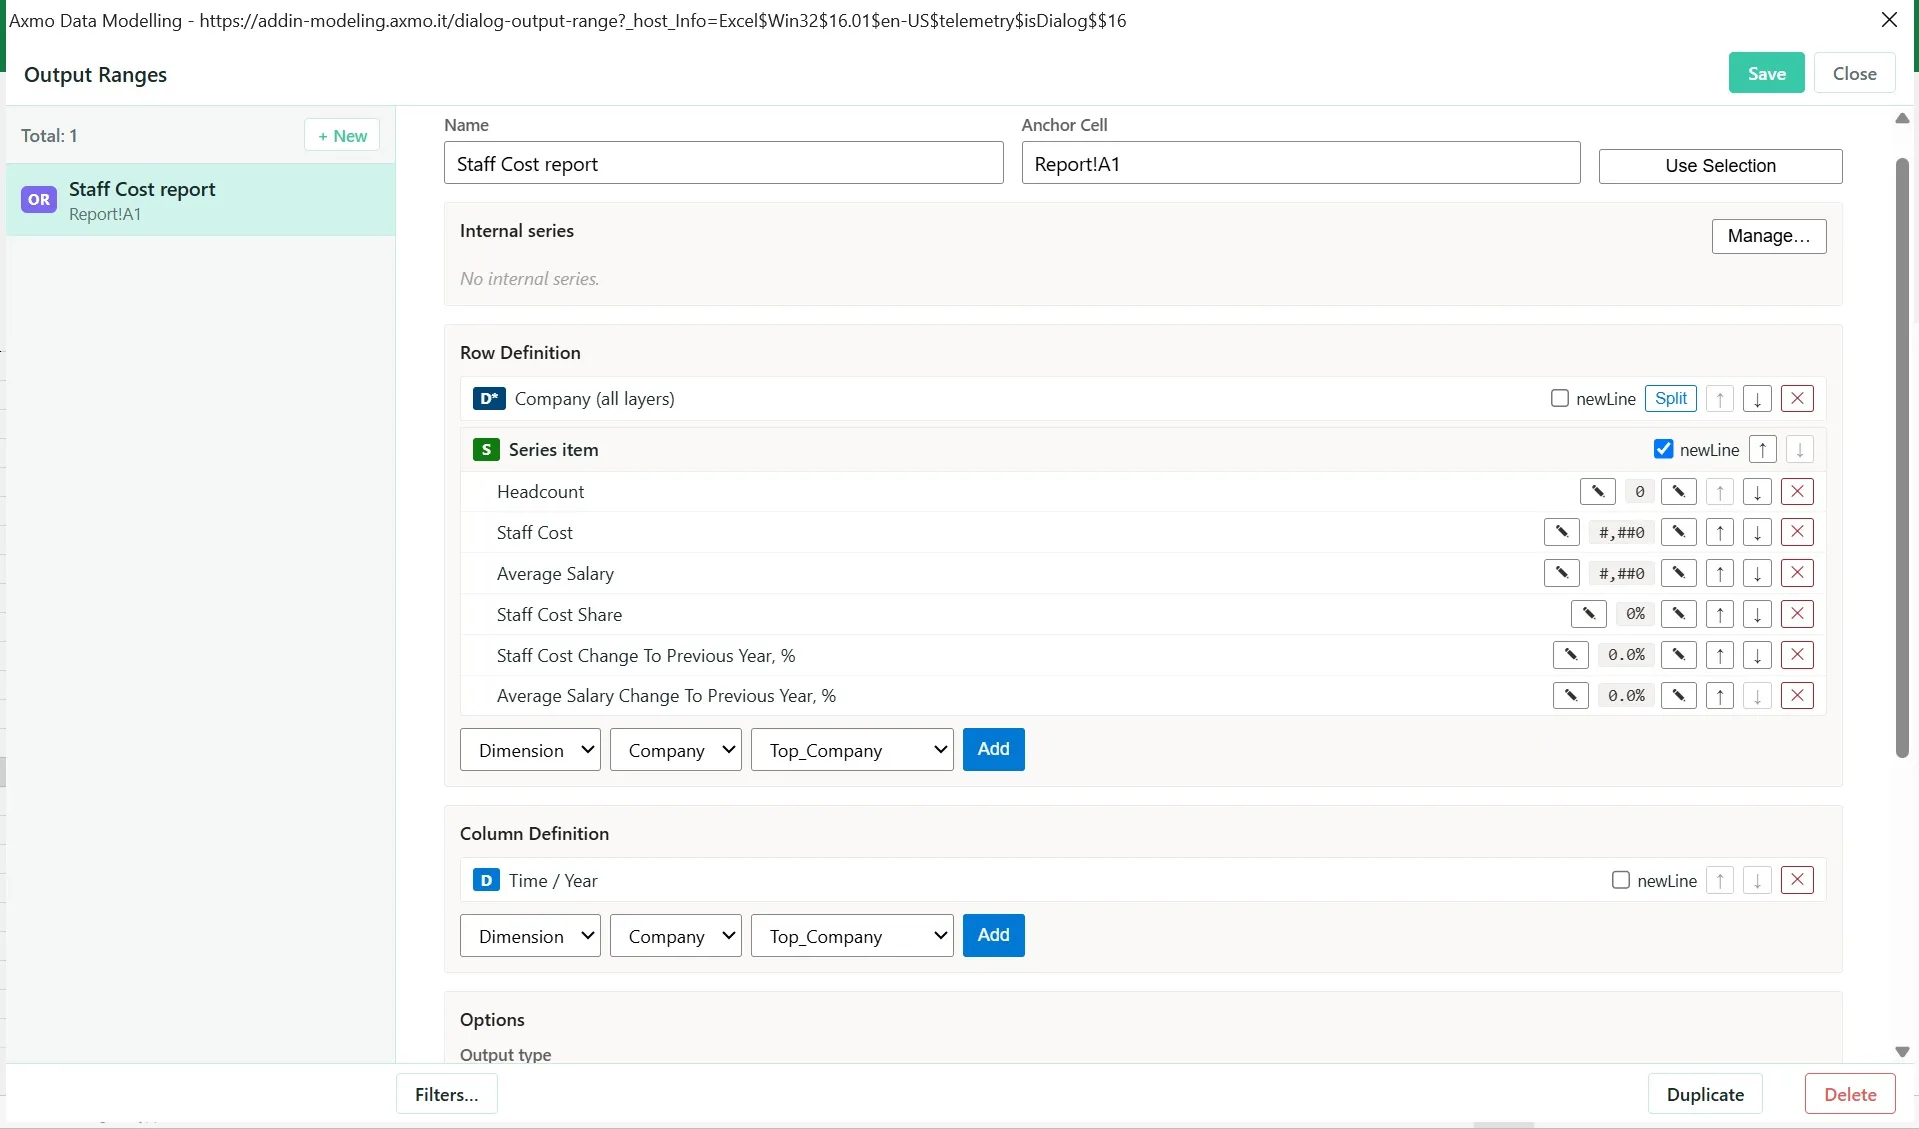1919x1129 pixels.
Task: Delete the Headcount series
Action: click(x=1797, y=492)
